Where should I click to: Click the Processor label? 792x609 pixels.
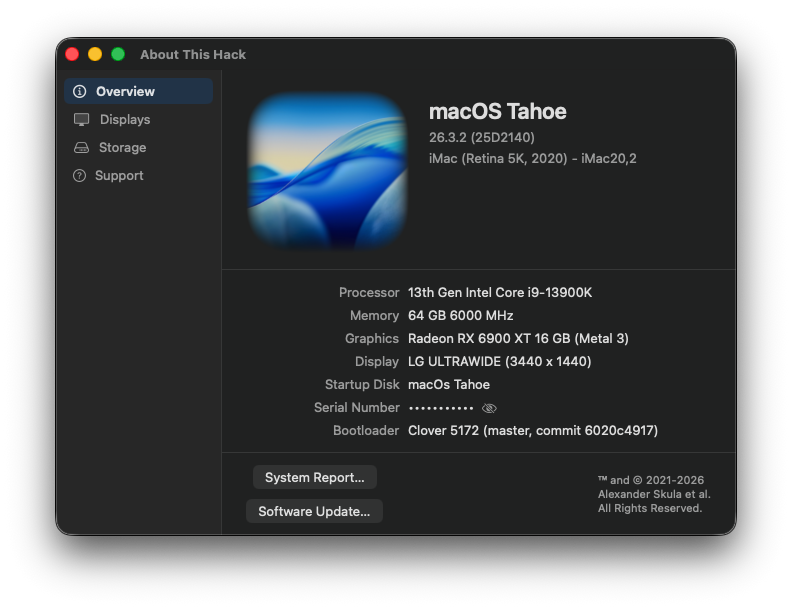pyautogui.click(x=369, y=292)
